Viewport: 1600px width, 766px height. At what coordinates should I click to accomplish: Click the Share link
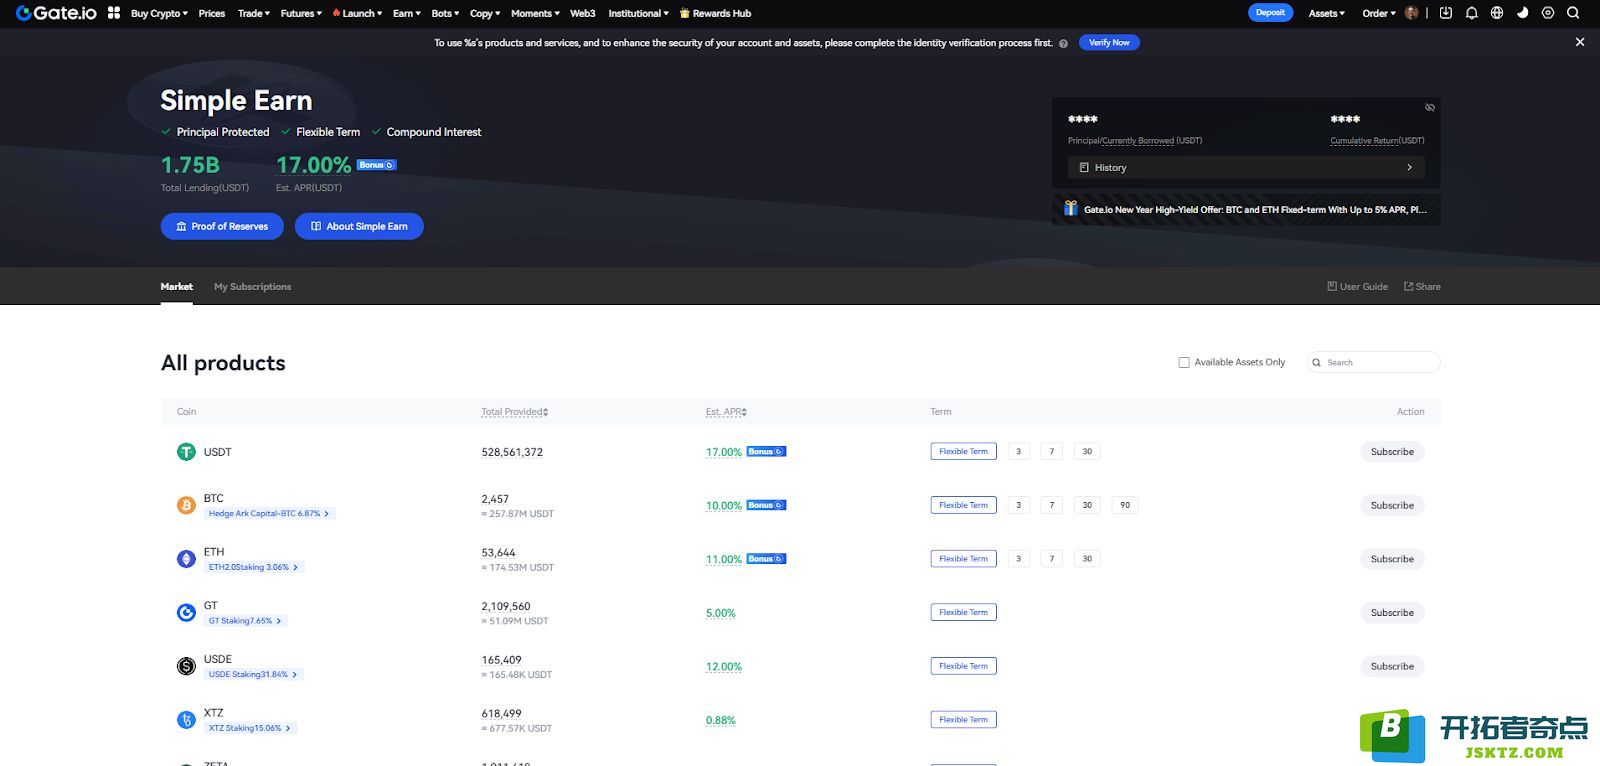tap(1422, 286)
